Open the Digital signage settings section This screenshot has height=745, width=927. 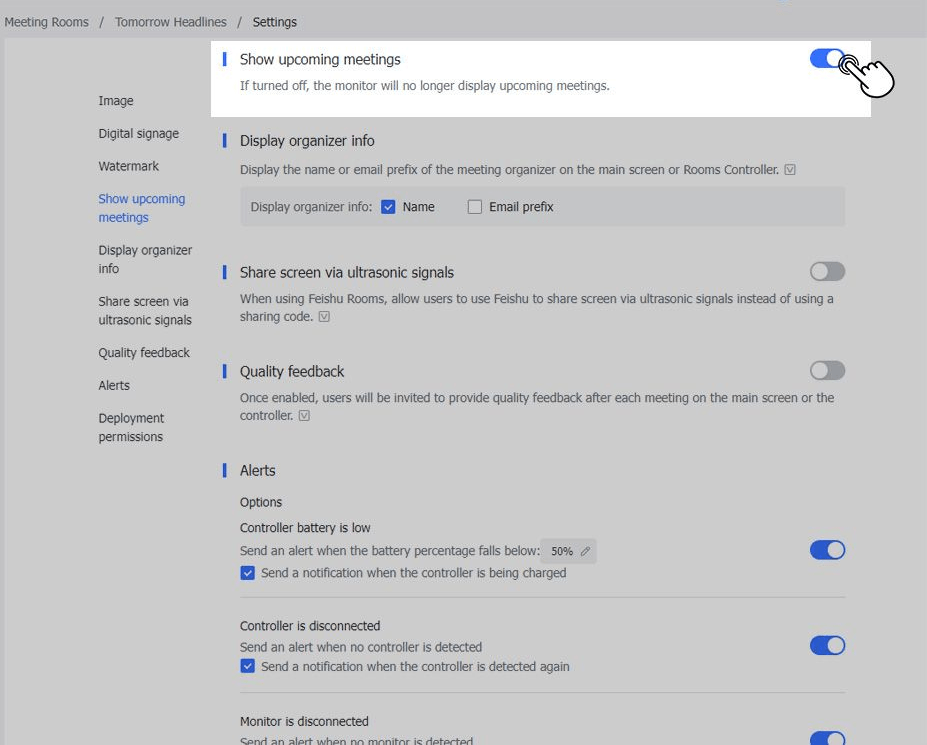click(138, 133)
